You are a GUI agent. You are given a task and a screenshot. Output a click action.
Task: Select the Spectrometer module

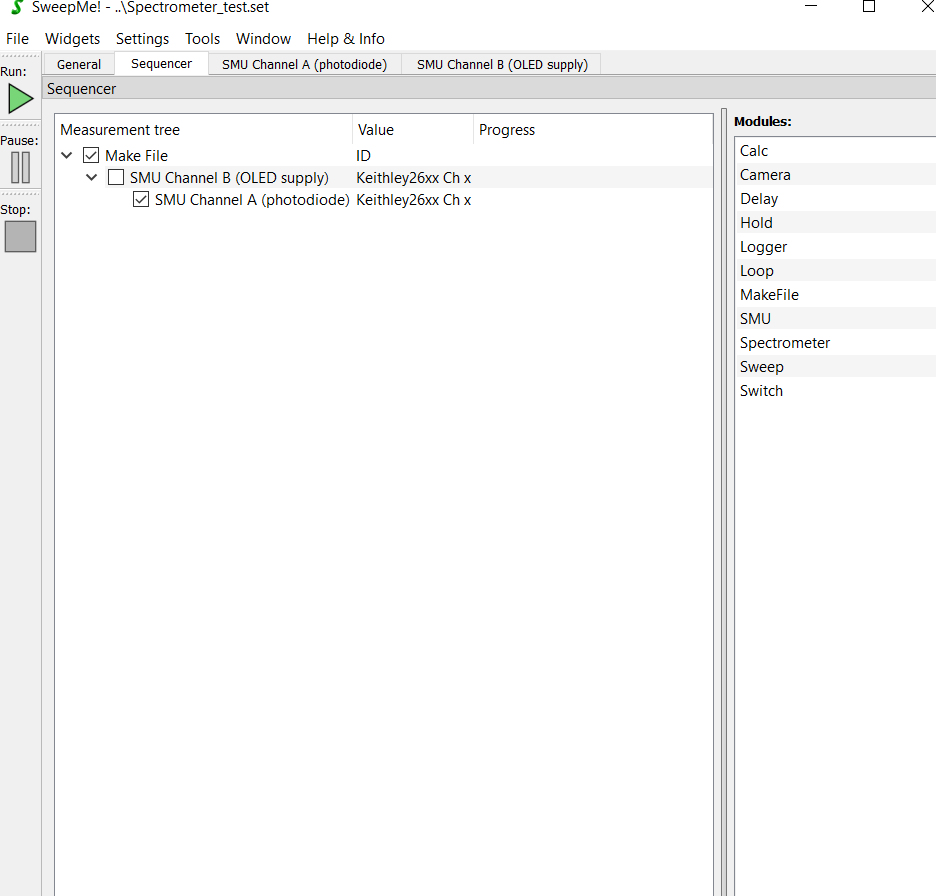836,343
